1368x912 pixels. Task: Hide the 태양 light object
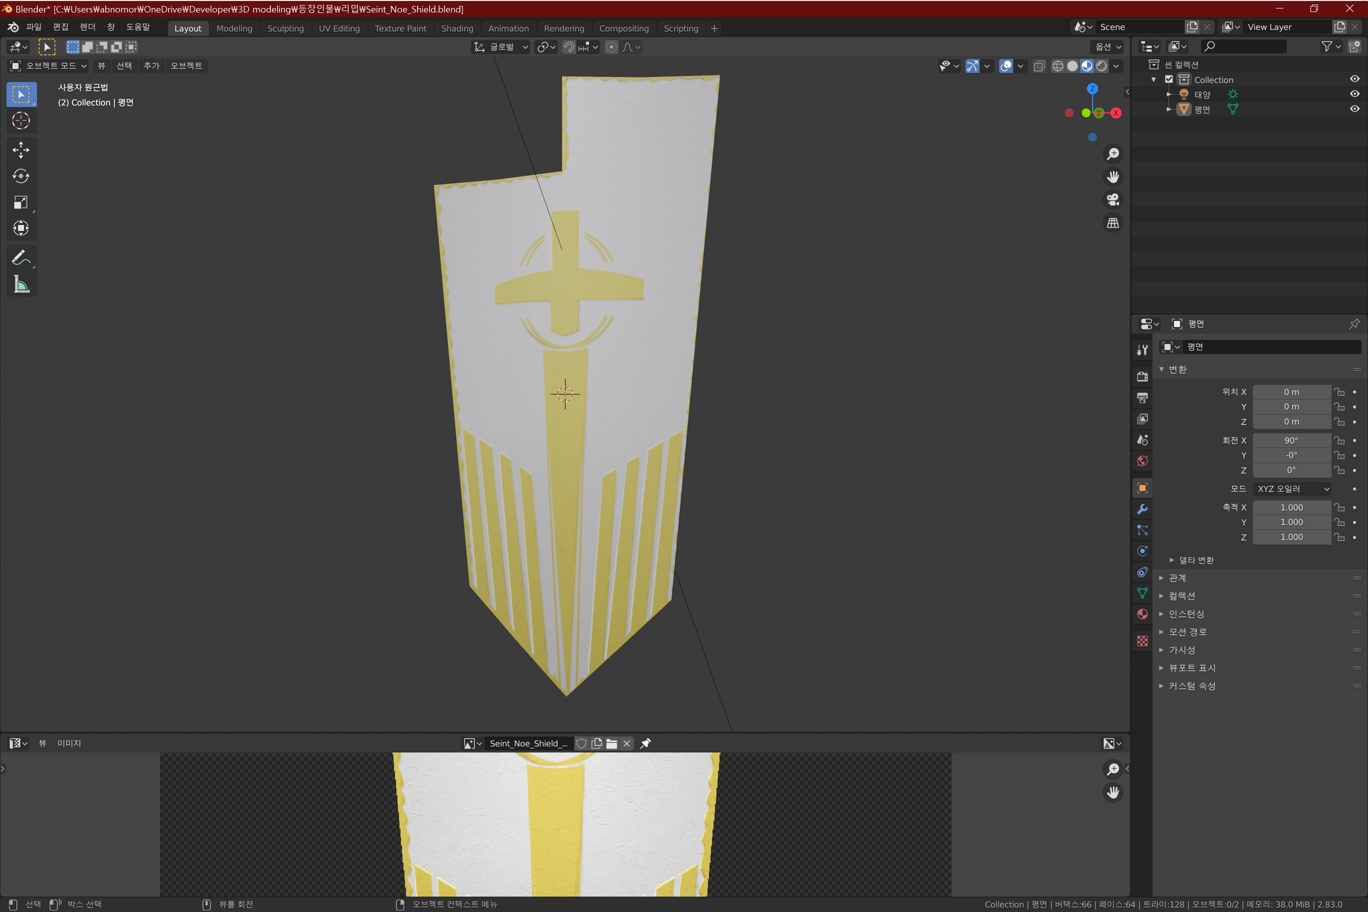(1354, 94)
